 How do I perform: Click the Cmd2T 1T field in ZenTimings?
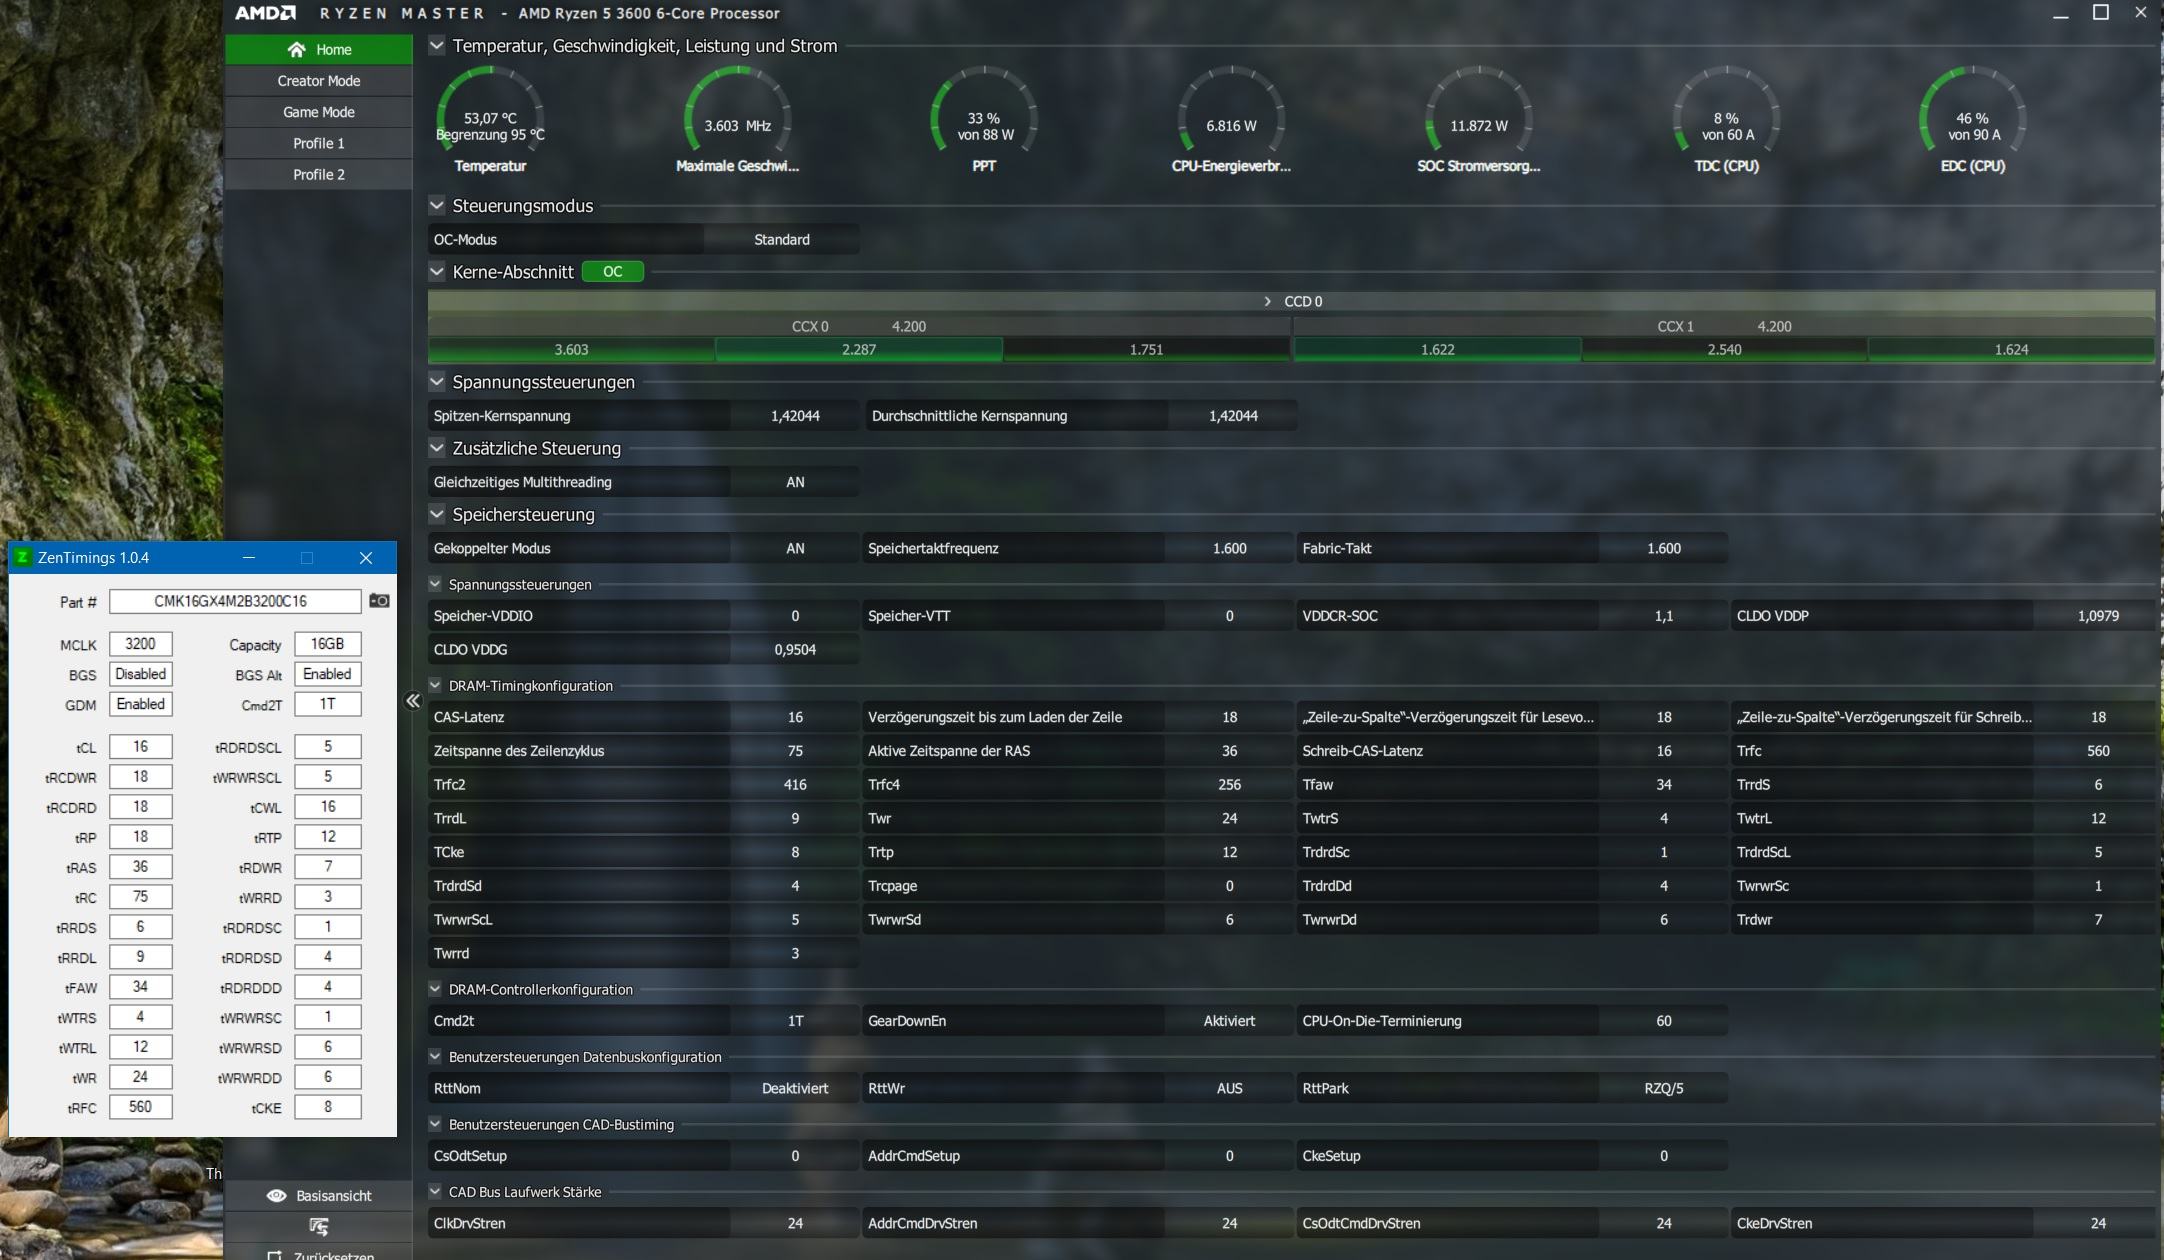coord(327,704)
